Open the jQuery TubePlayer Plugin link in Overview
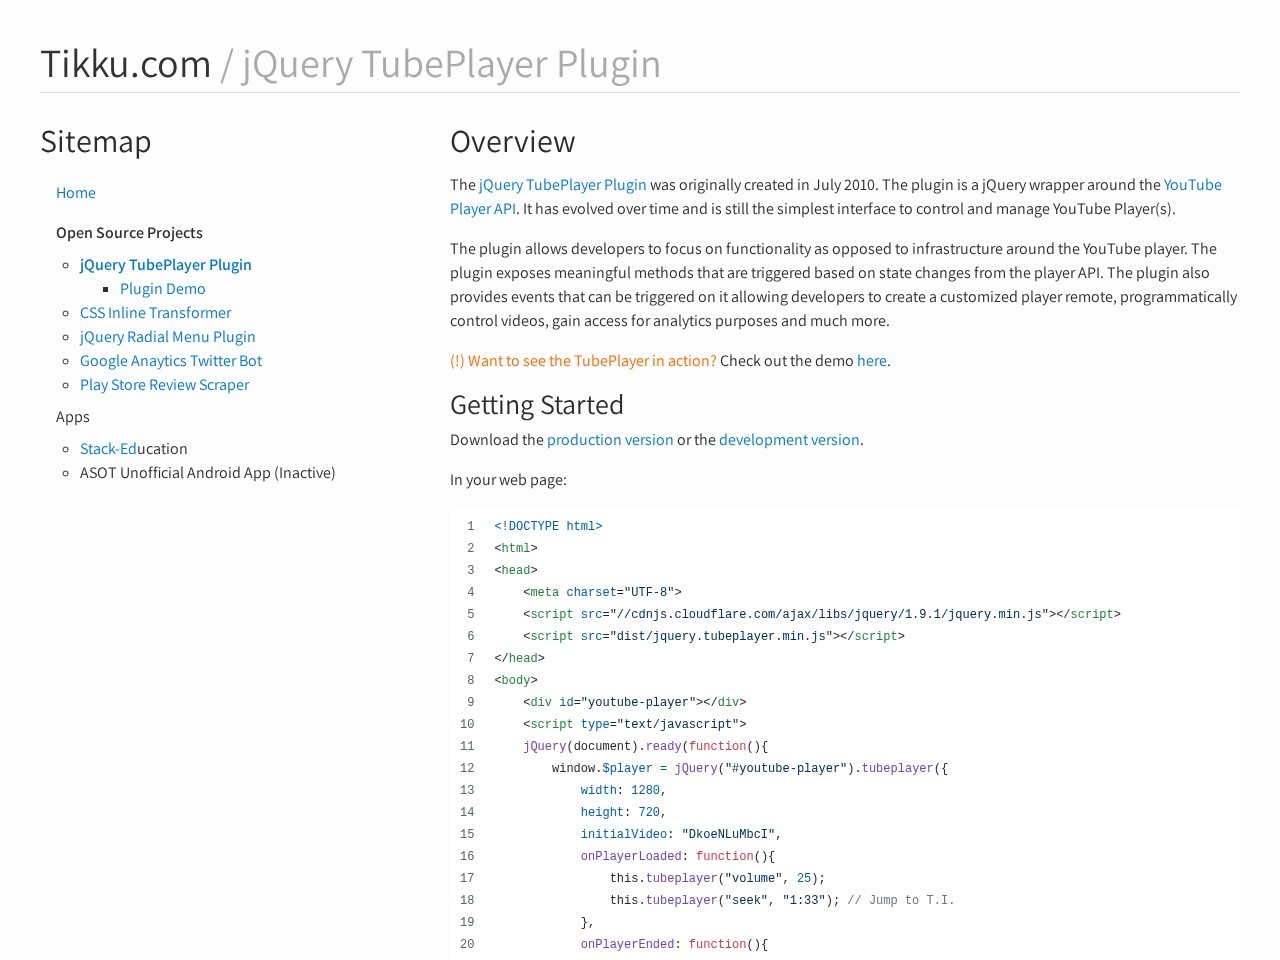Screen dimensions: 1280x960 coord(562,184)
